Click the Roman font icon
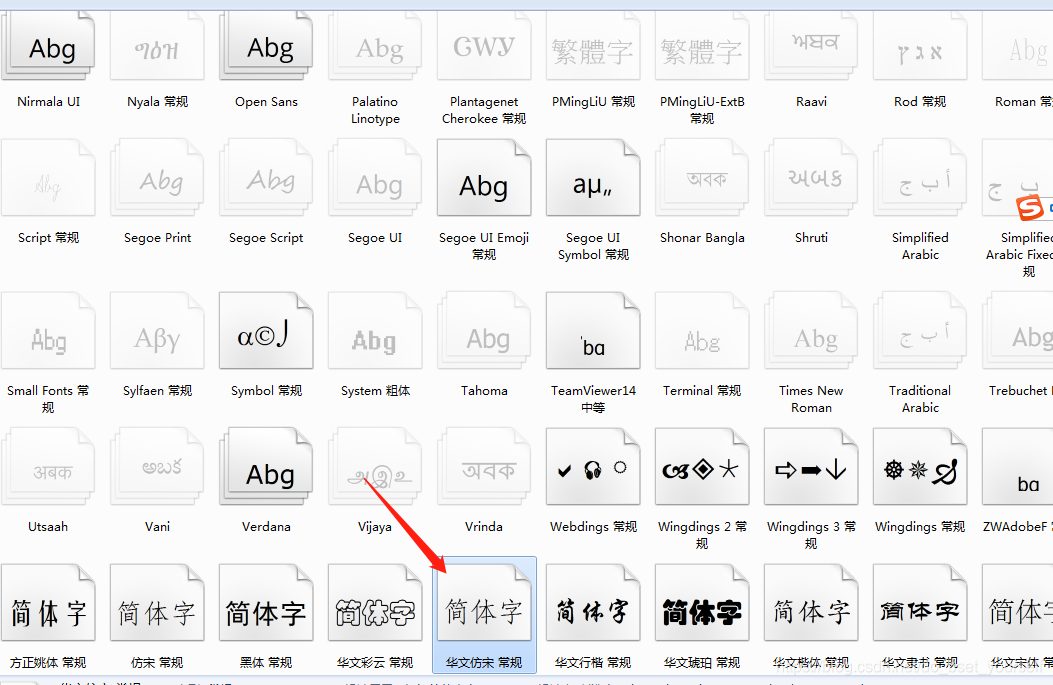This screenshot has width=1053, height=685. (x=1017, y=47)
